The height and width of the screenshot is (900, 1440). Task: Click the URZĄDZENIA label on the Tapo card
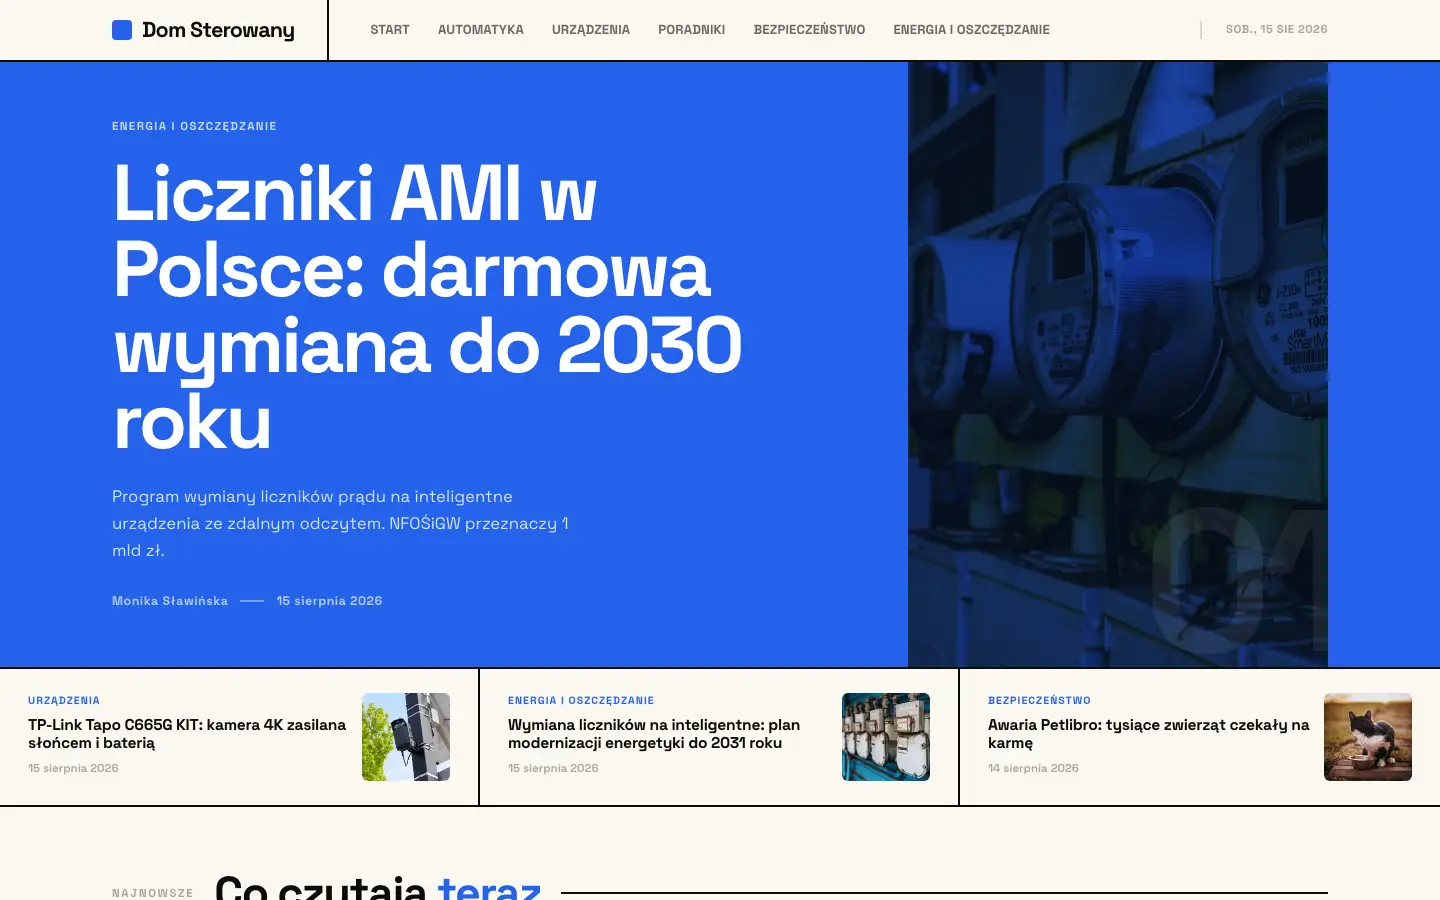[x=64, y=700]
